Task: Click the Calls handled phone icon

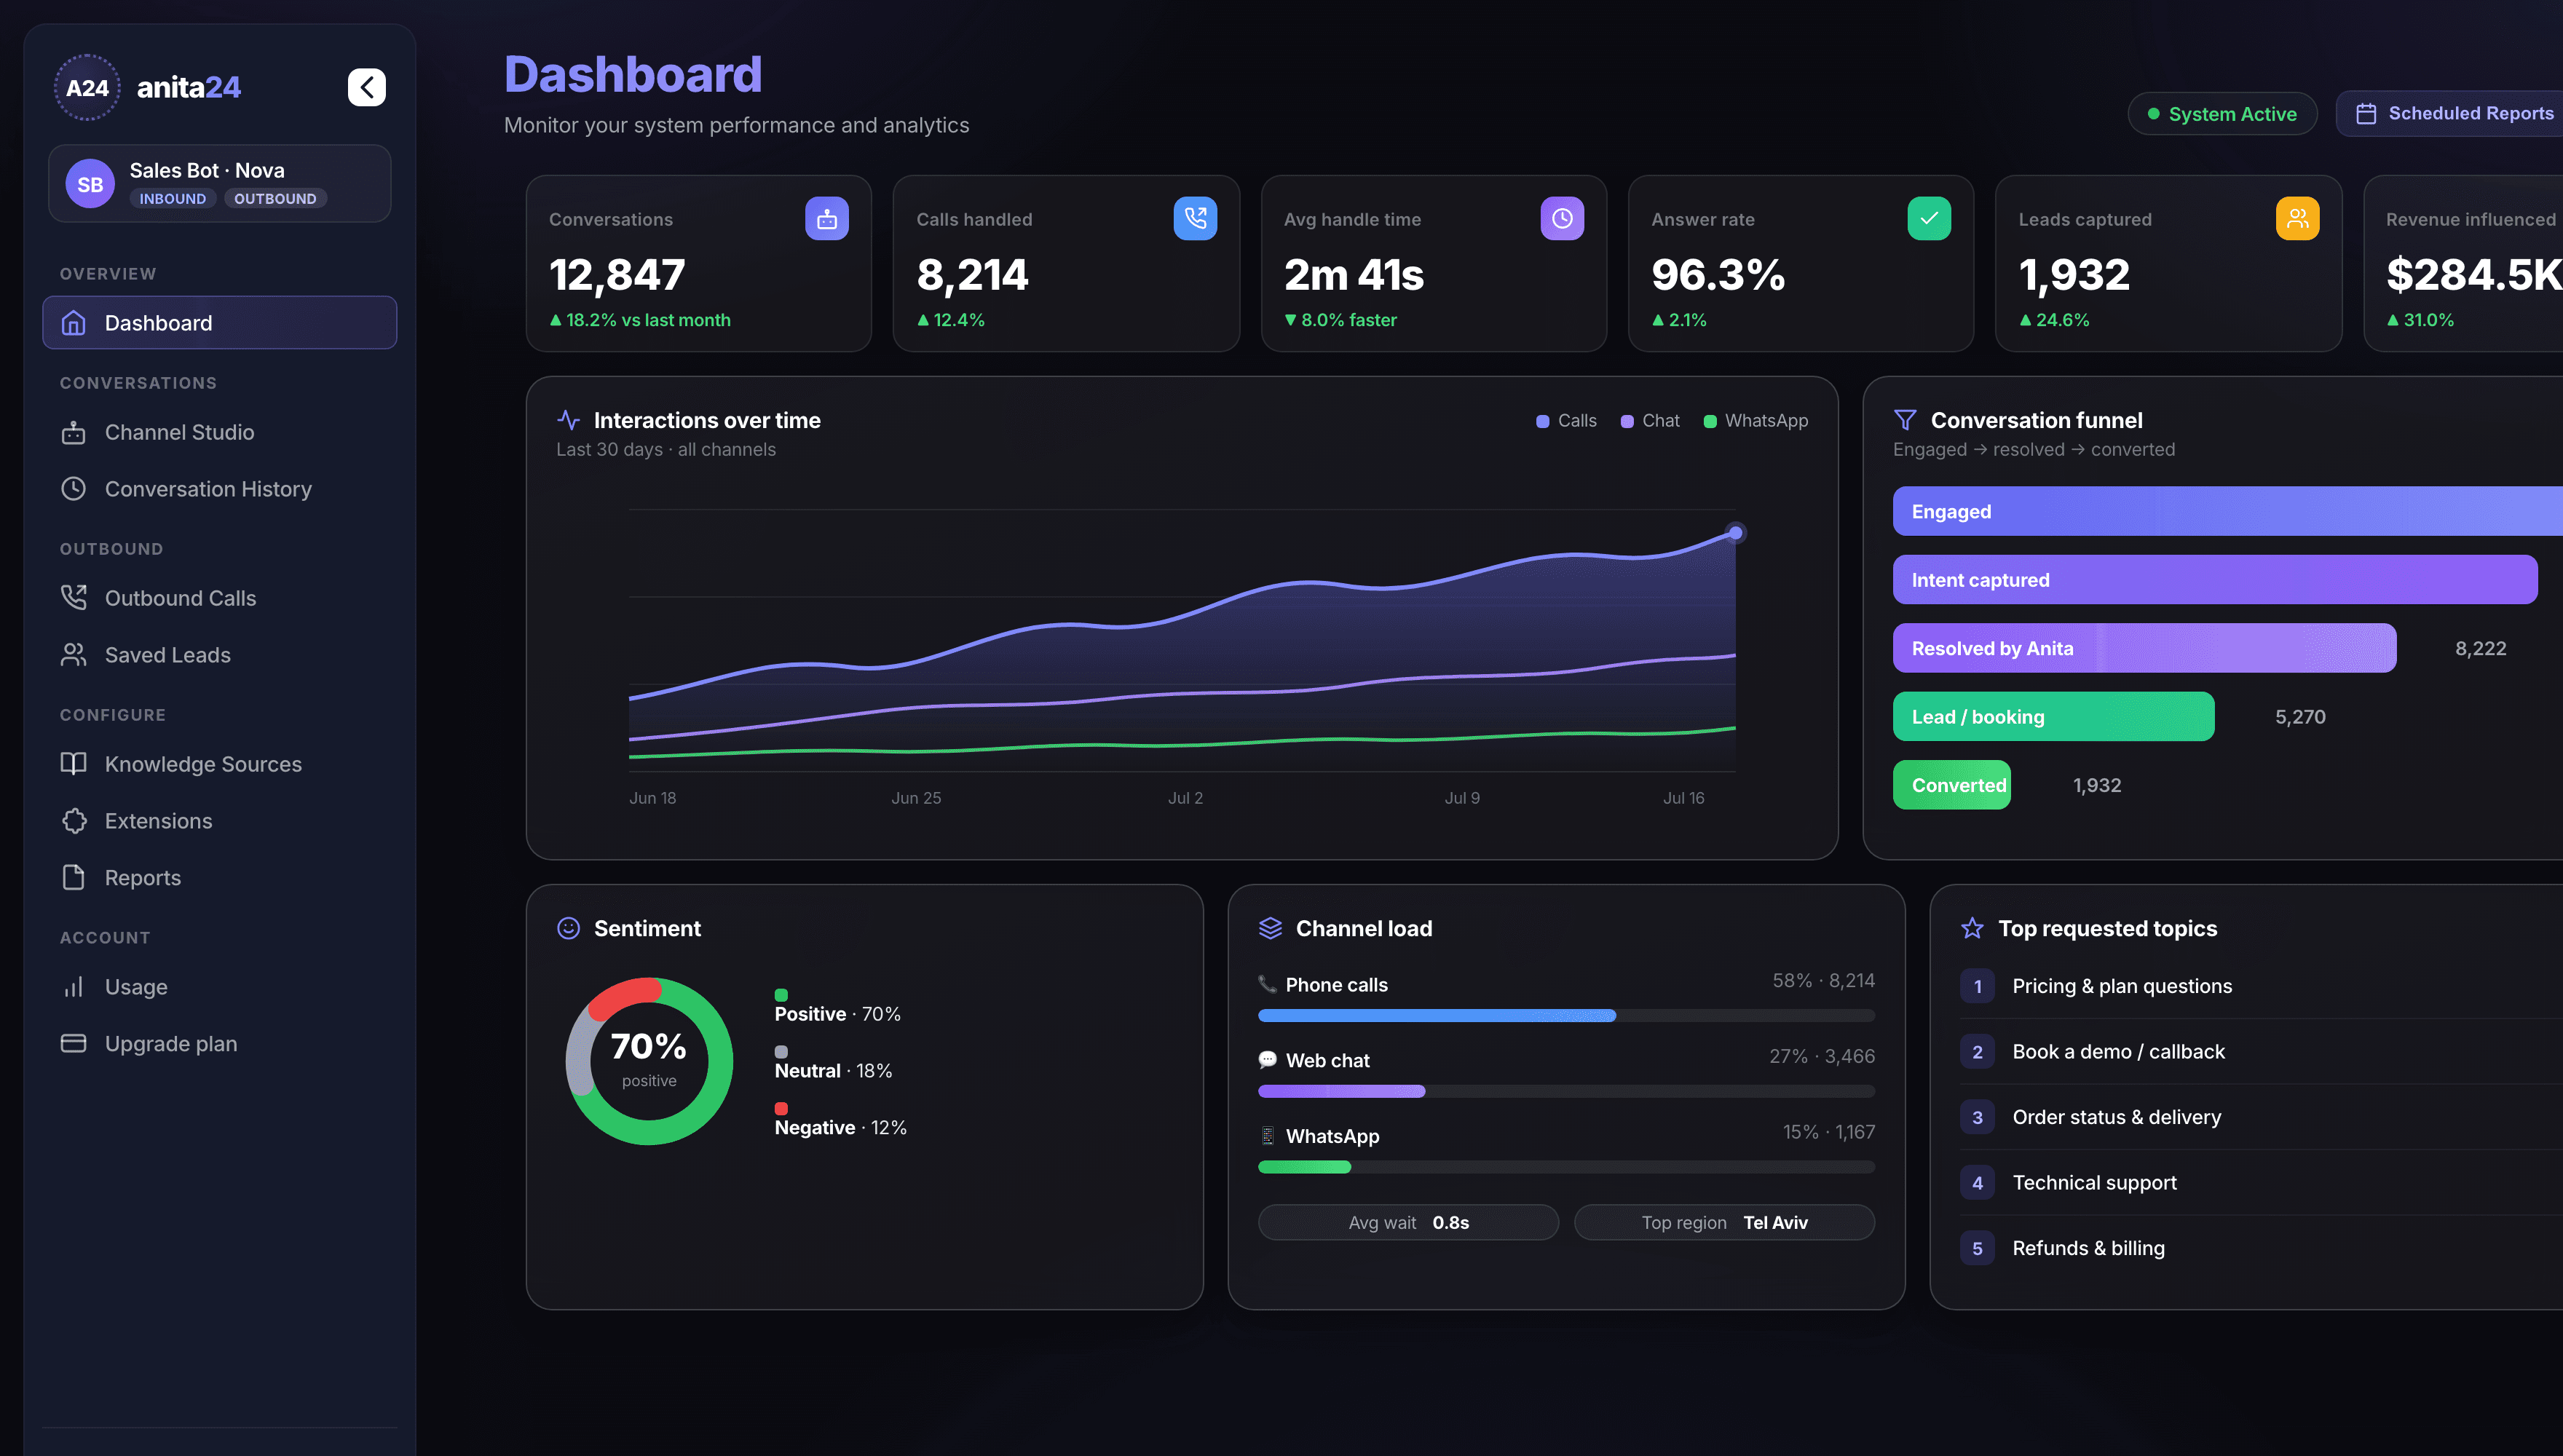Action: pyautogui.click(x=1195, y=219)
